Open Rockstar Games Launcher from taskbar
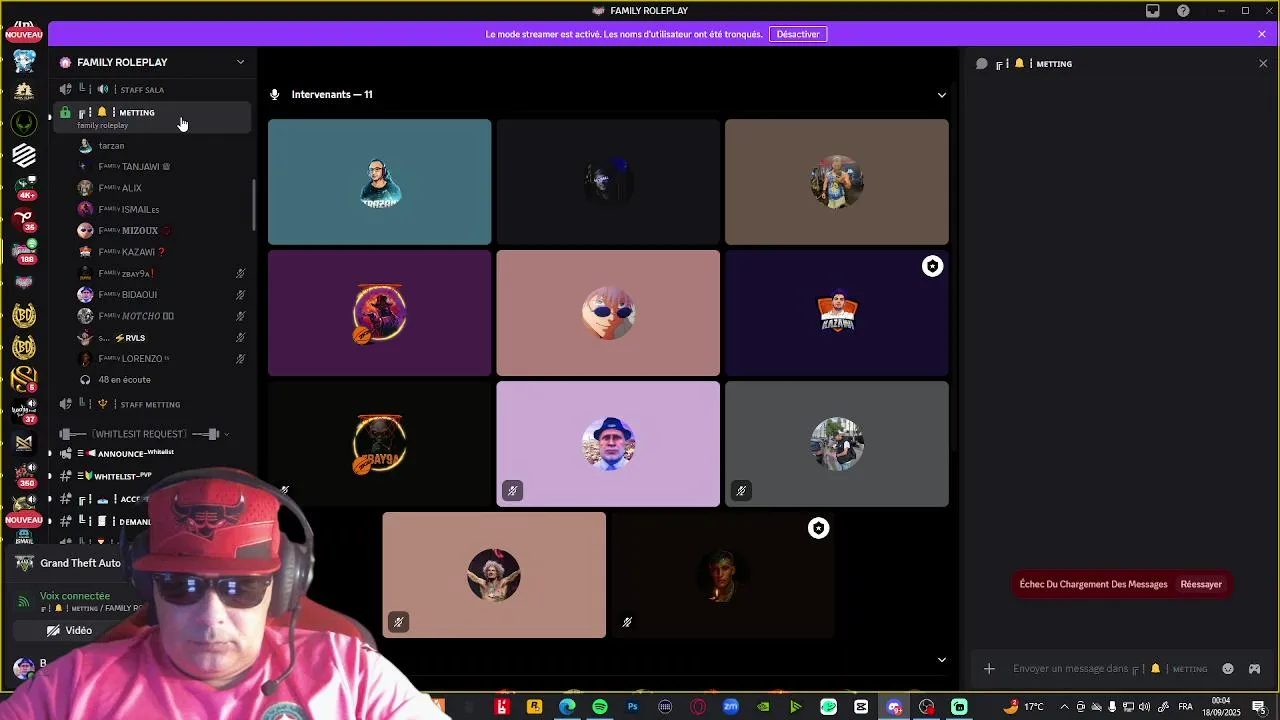The width and height of the screenshot is (1280, 720). click(x=534, y=707)
